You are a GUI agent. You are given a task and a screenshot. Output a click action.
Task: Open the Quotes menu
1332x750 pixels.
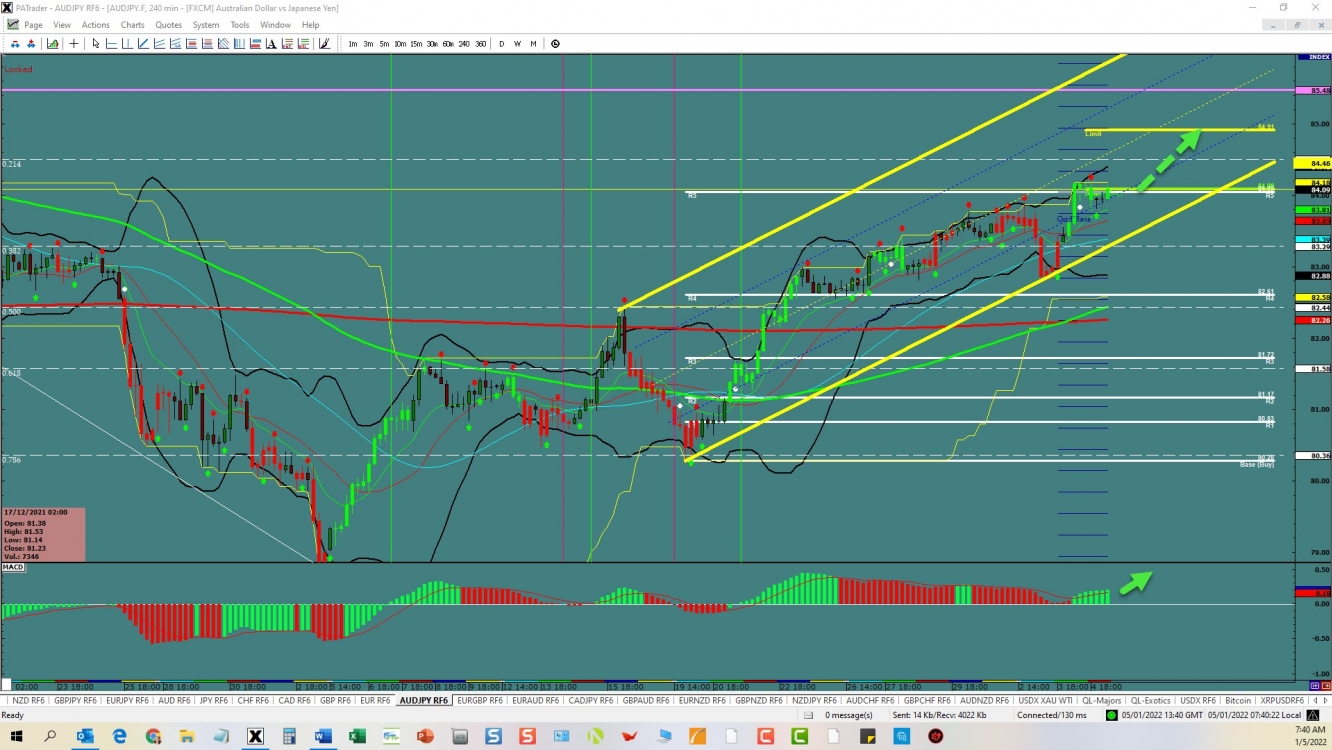(169, 25)
